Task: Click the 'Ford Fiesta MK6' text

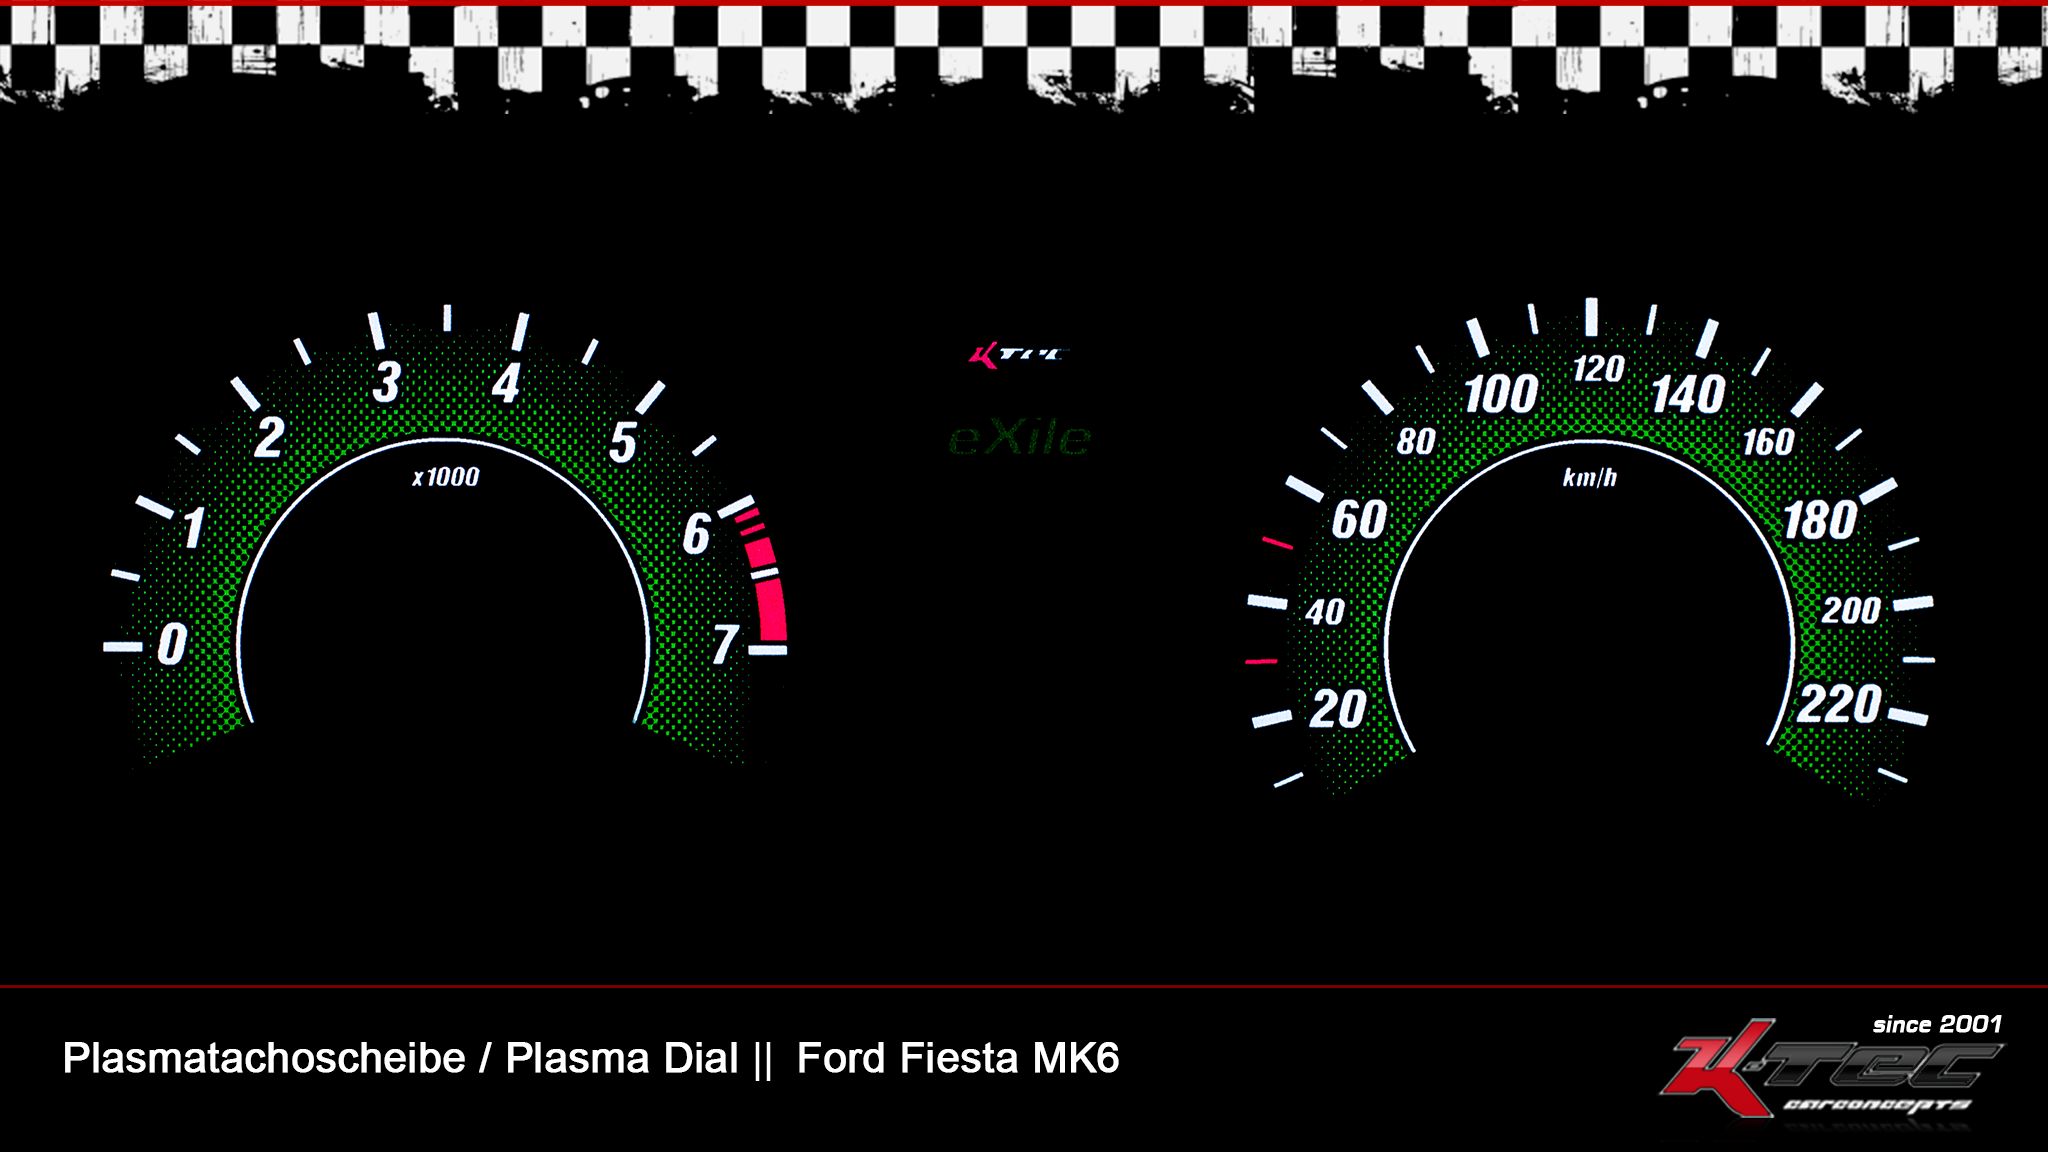Action: 958,1058
